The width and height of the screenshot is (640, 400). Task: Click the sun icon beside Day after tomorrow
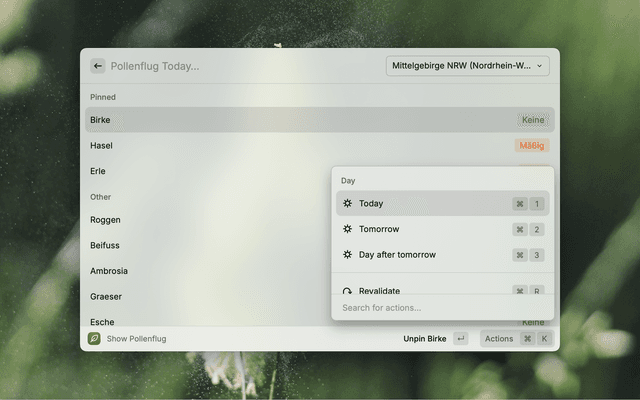pyautogui.click(x=347, y=255)
